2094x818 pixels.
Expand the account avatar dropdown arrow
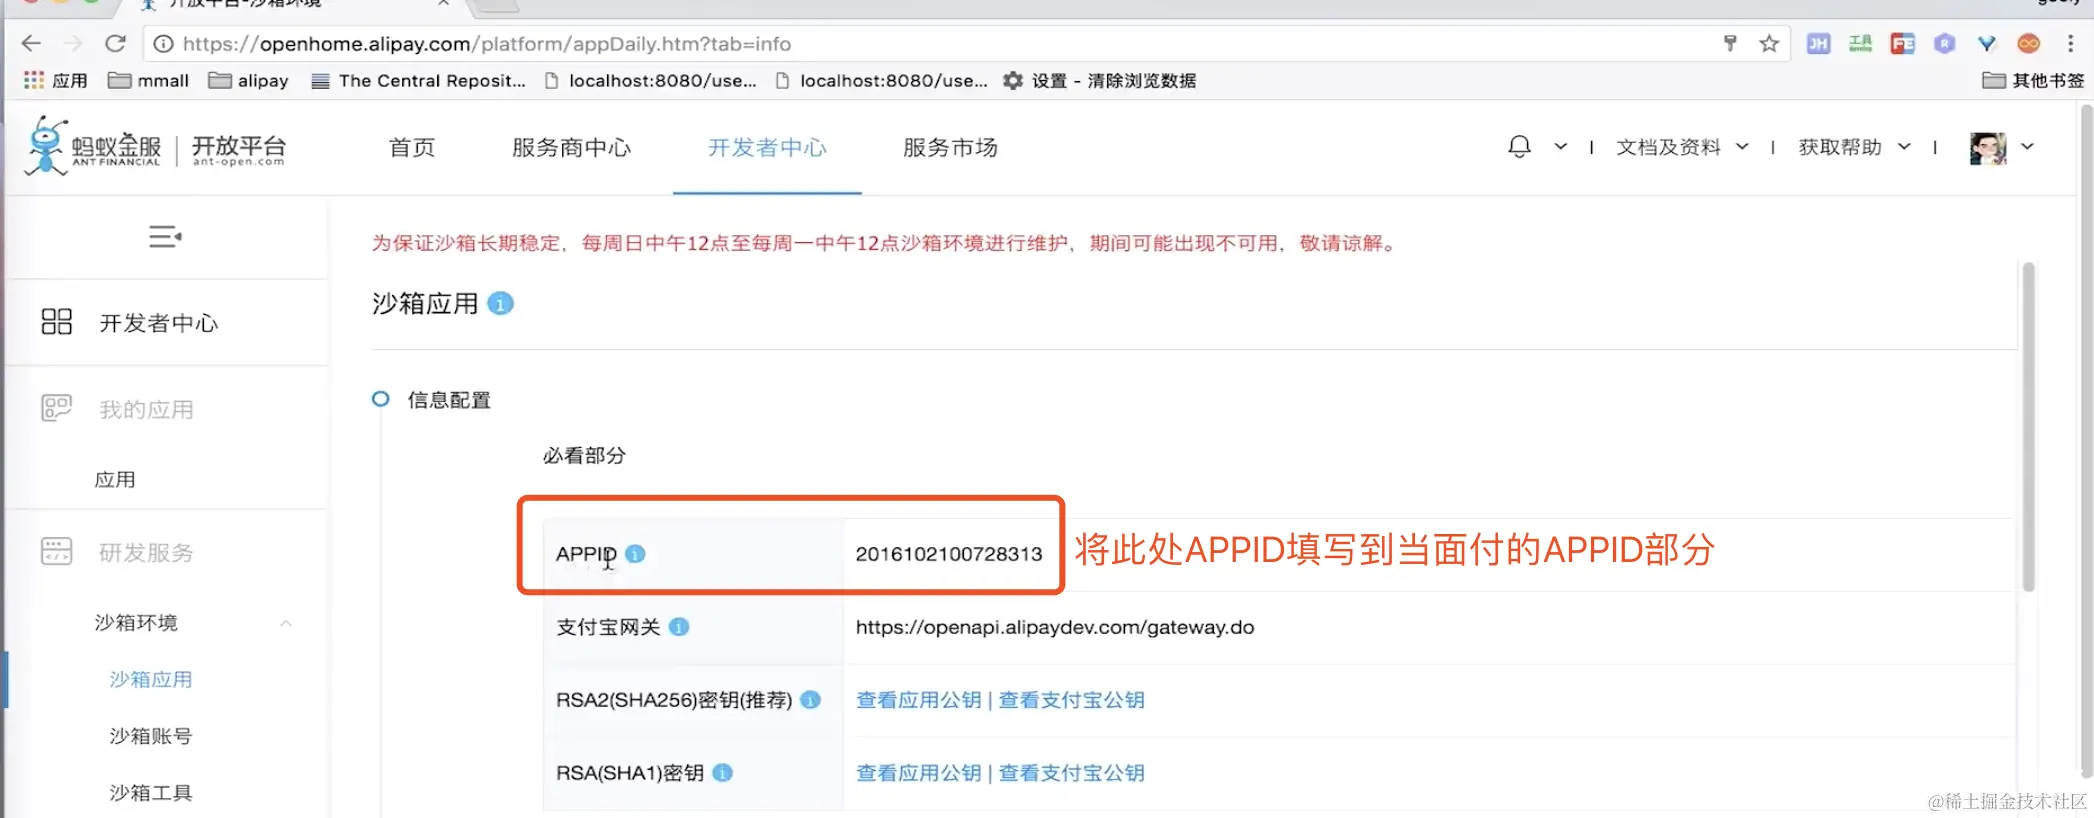(x=2027, y=147)
